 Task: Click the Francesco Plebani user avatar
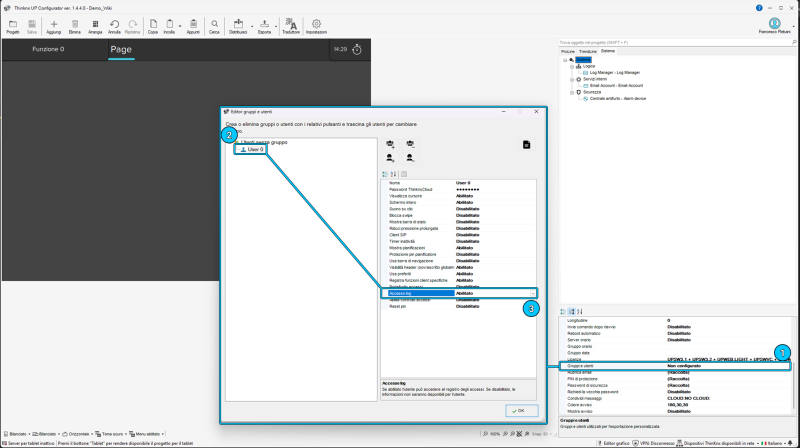tap(774, 23)
